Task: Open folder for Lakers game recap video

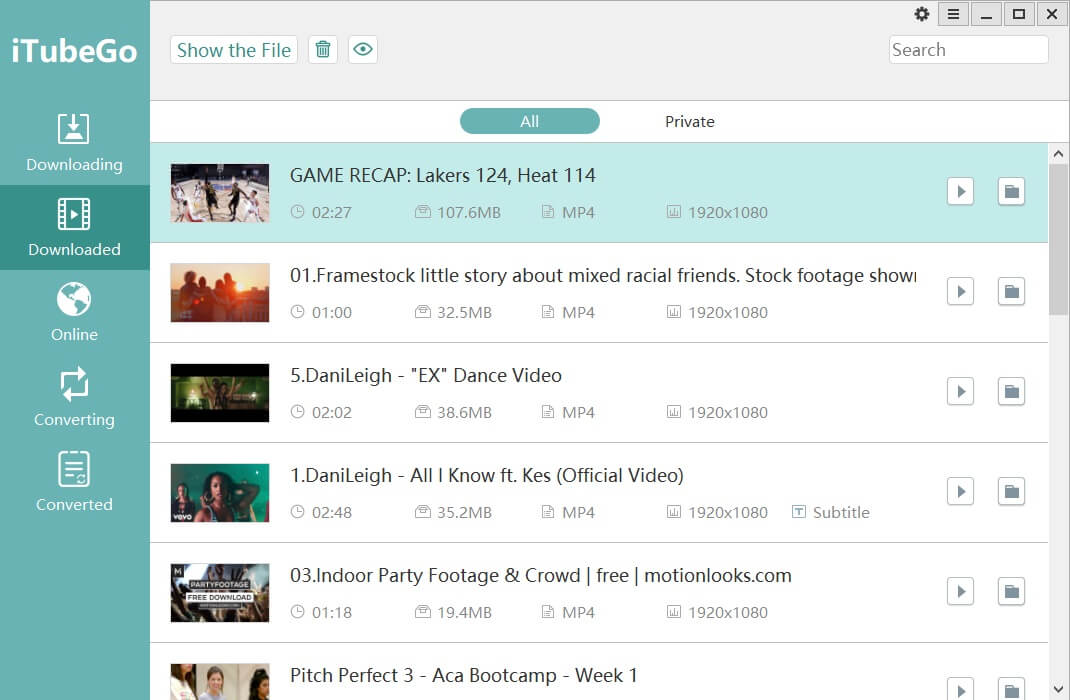Action: click(1011, 192)
